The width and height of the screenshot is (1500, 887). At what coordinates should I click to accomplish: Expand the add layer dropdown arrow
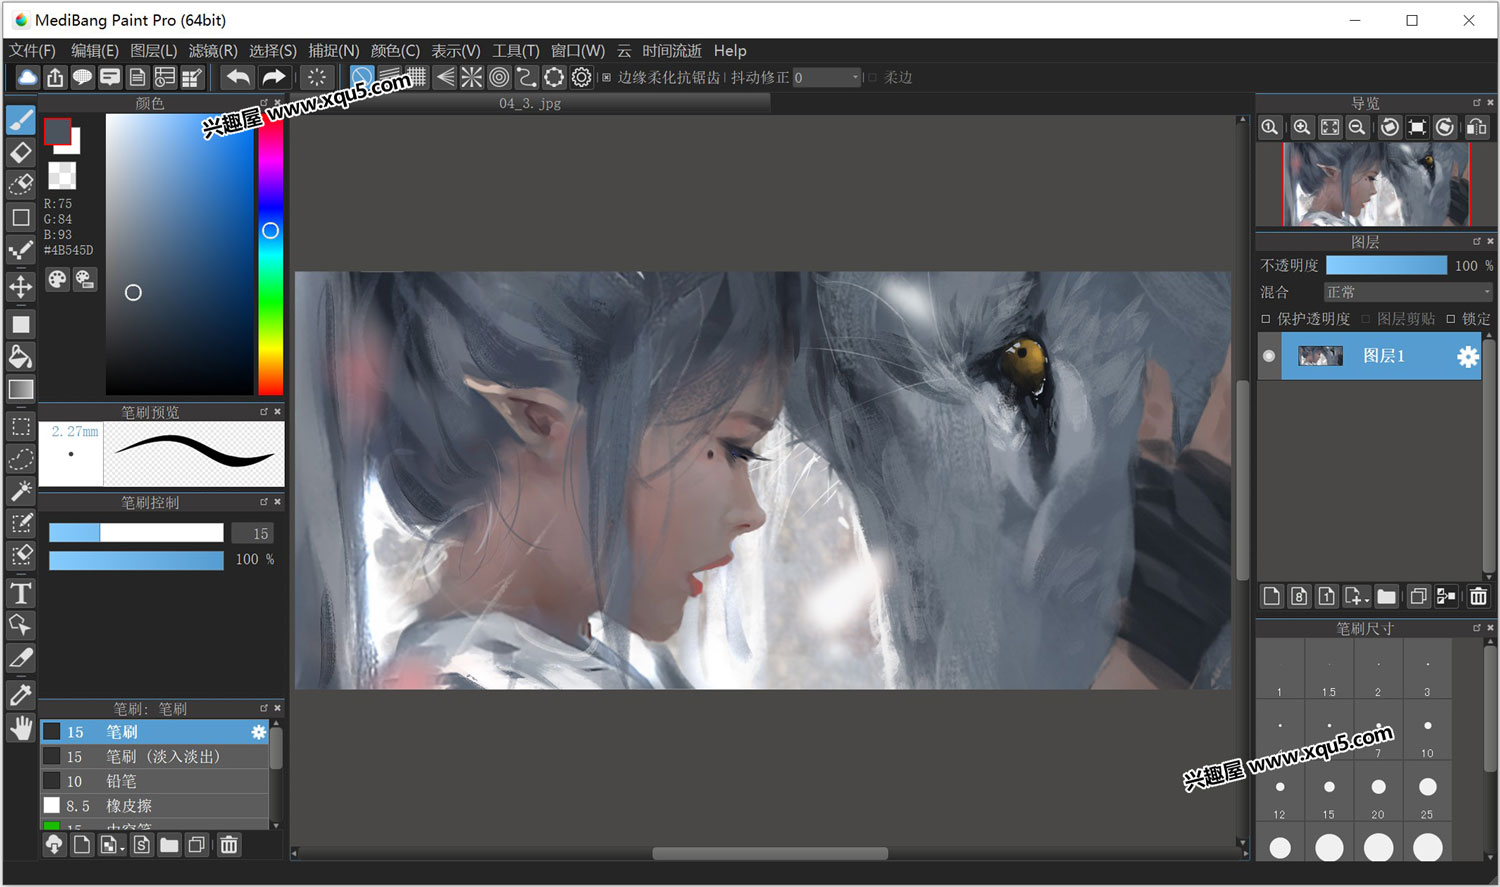[x=1365, y=599]
